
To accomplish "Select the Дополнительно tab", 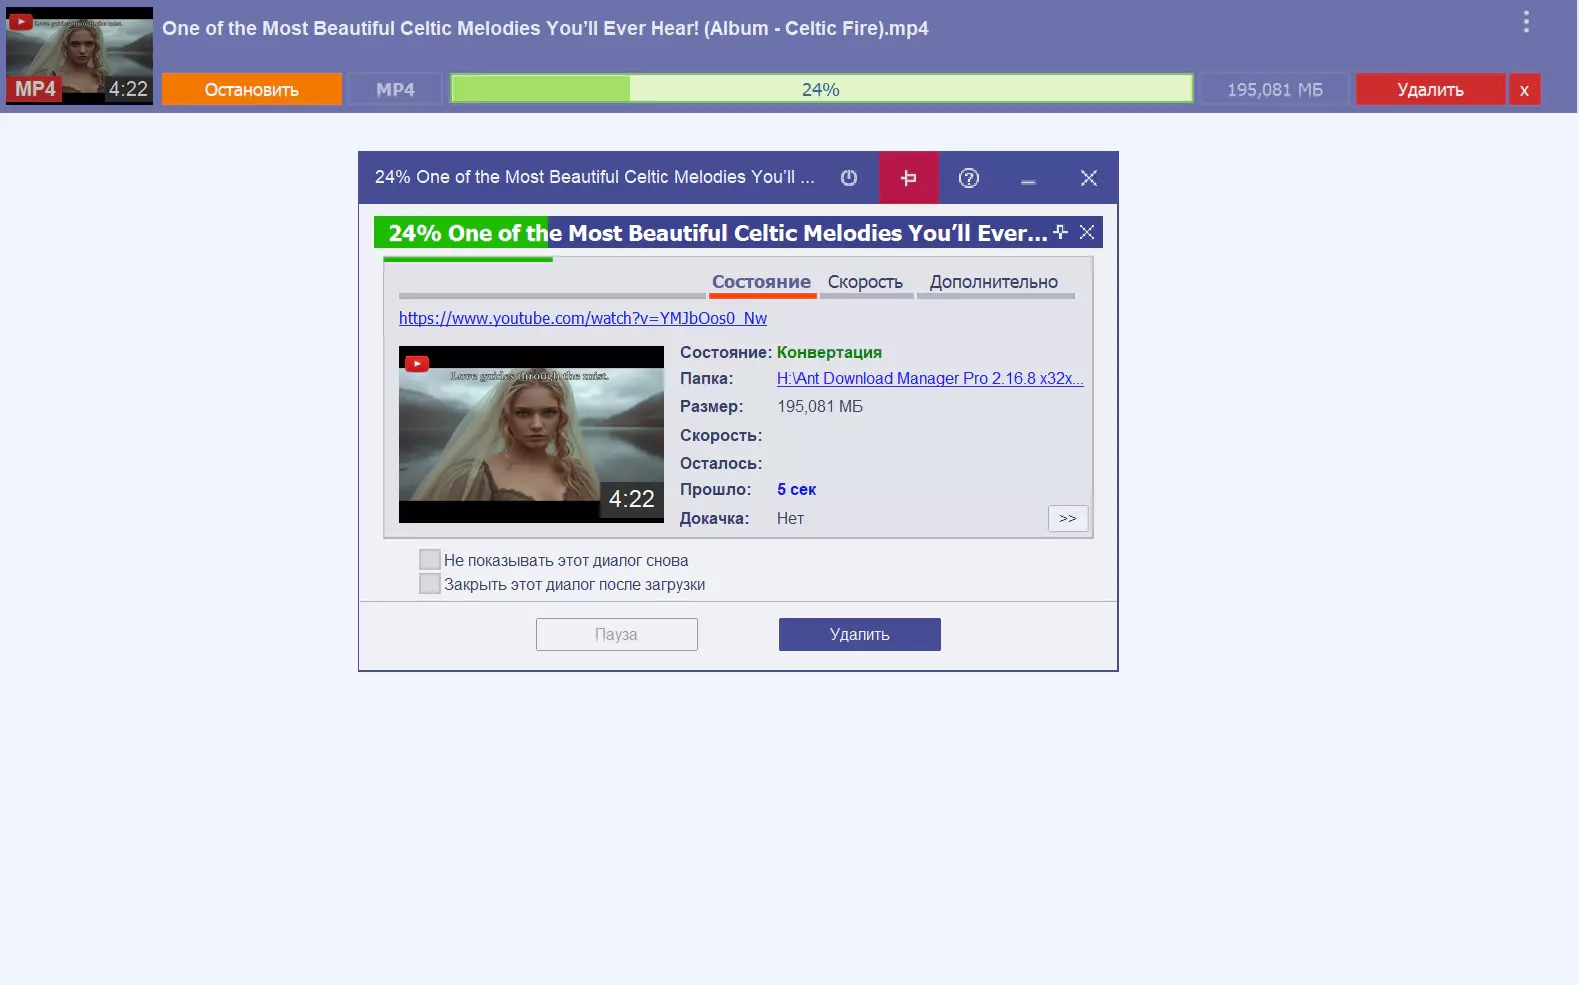I will tap(994, 282).
